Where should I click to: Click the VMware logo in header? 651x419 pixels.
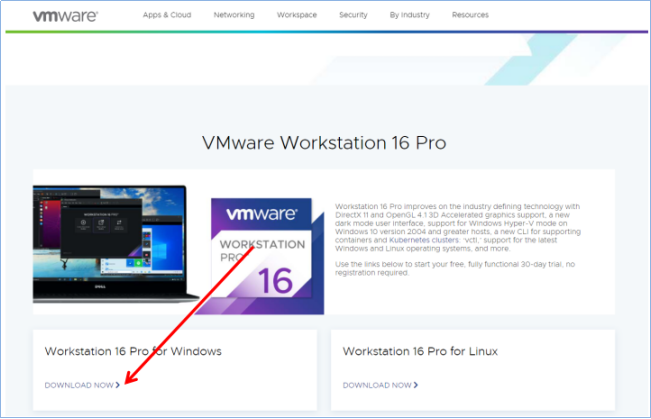65,16
